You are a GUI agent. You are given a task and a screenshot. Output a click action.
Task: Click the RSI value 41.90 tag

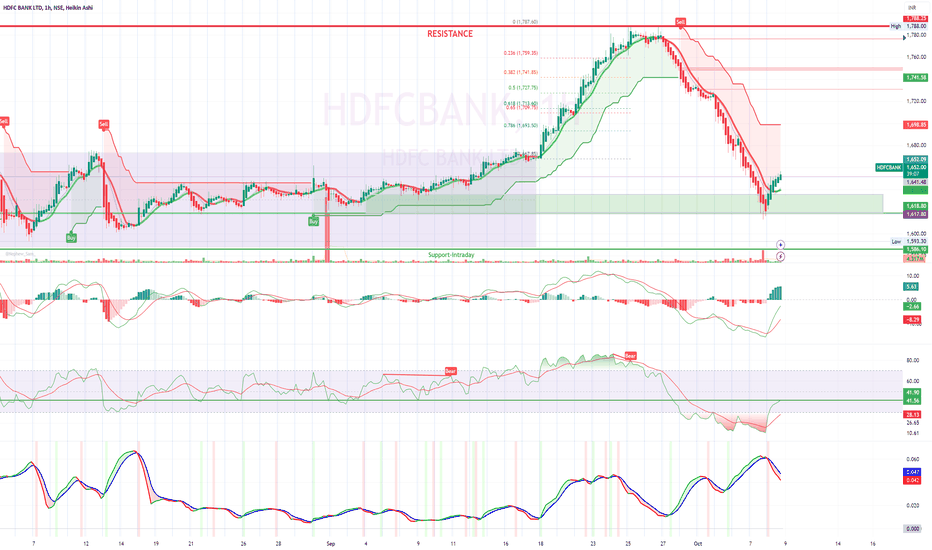click(x=912, y=393)
